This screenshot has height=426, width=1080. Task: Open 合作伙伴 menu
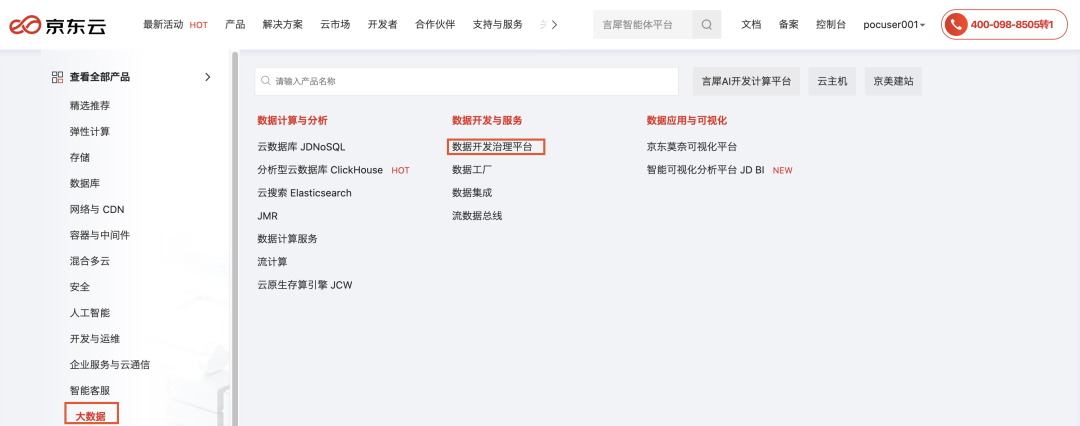pyautogui.click(x=435, y=25)
